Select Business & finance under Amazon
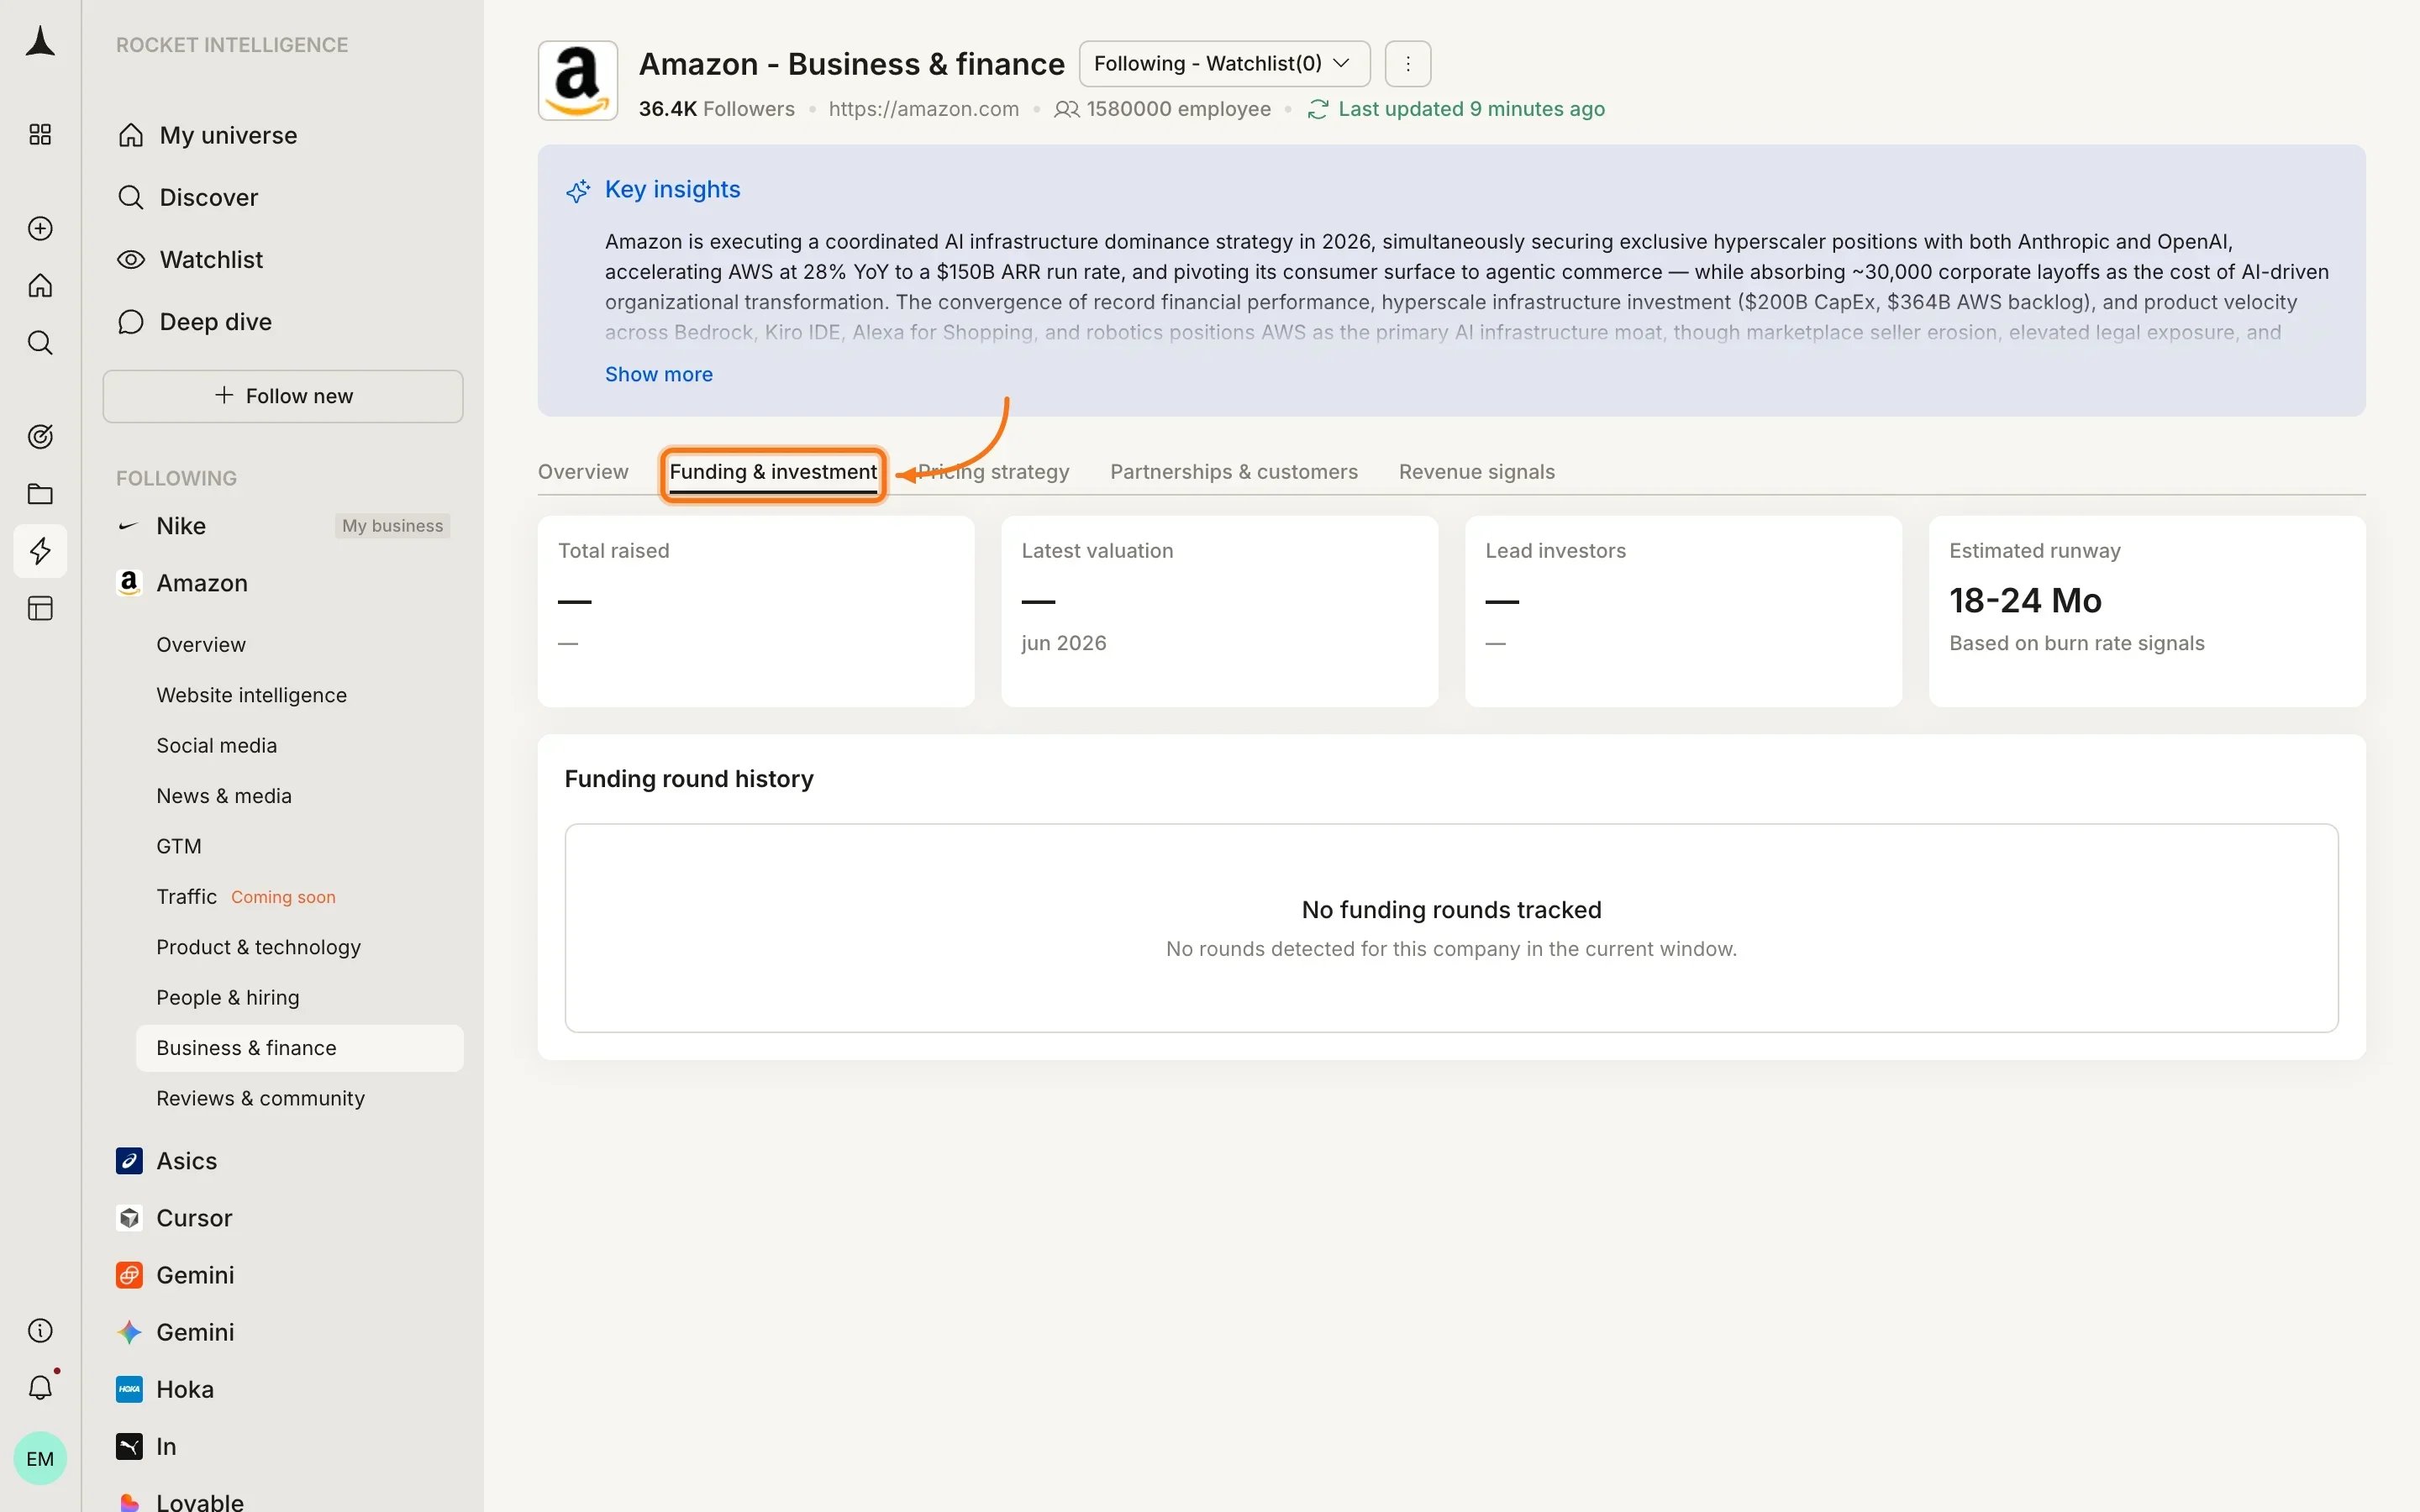The width and height of the screenshot is (2420, 1512). point(300,1048)
